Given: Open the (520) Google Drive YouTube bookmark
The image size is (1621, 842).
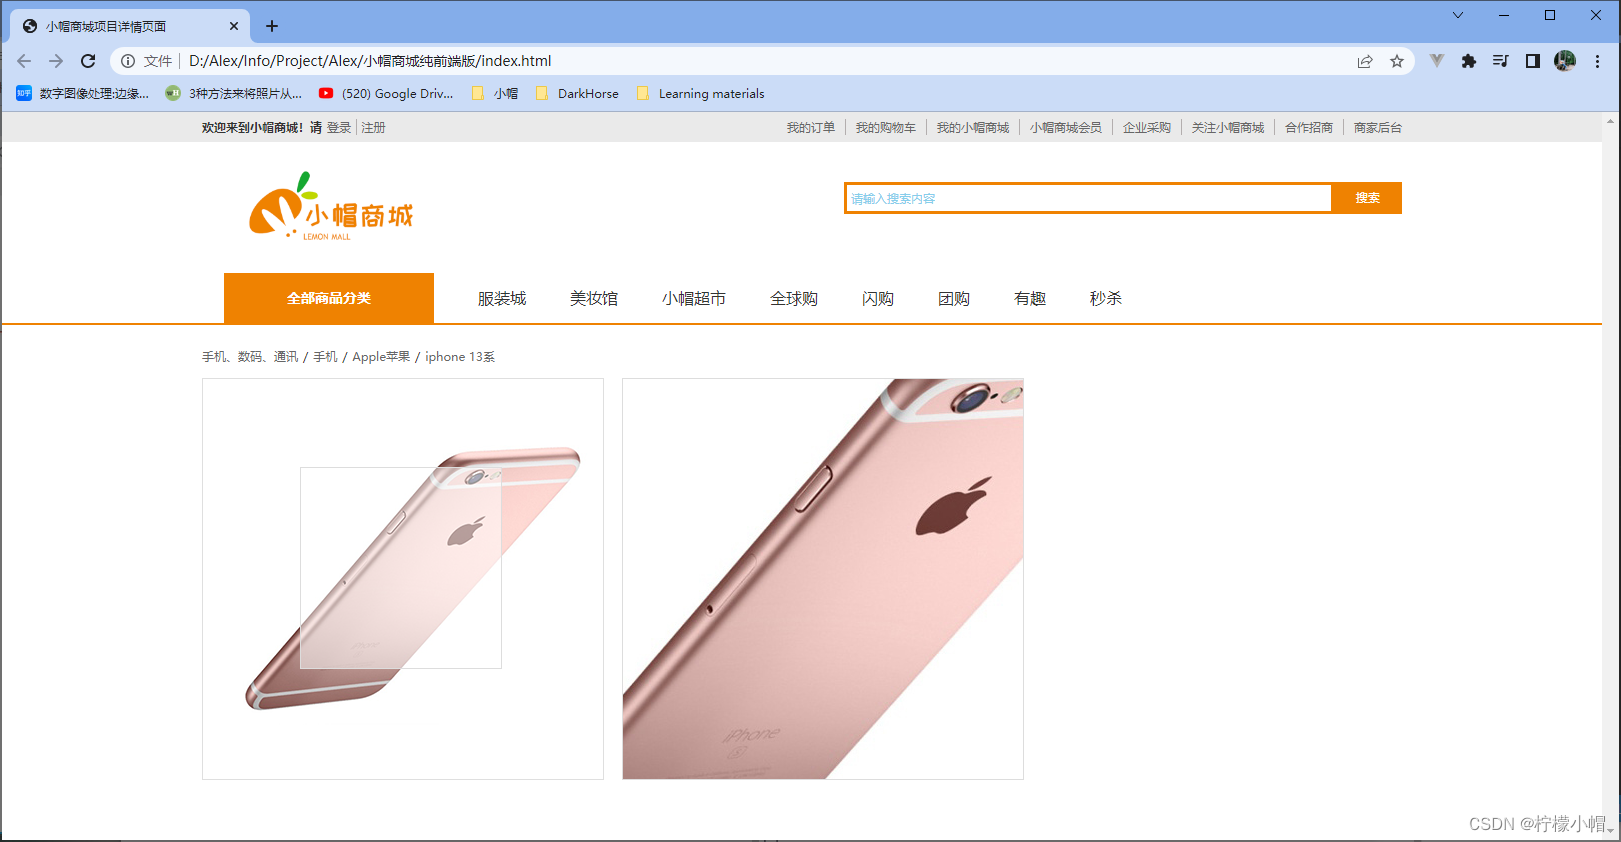Looking at the screenshot, I should pyautogui.click(x=386, y=93).
